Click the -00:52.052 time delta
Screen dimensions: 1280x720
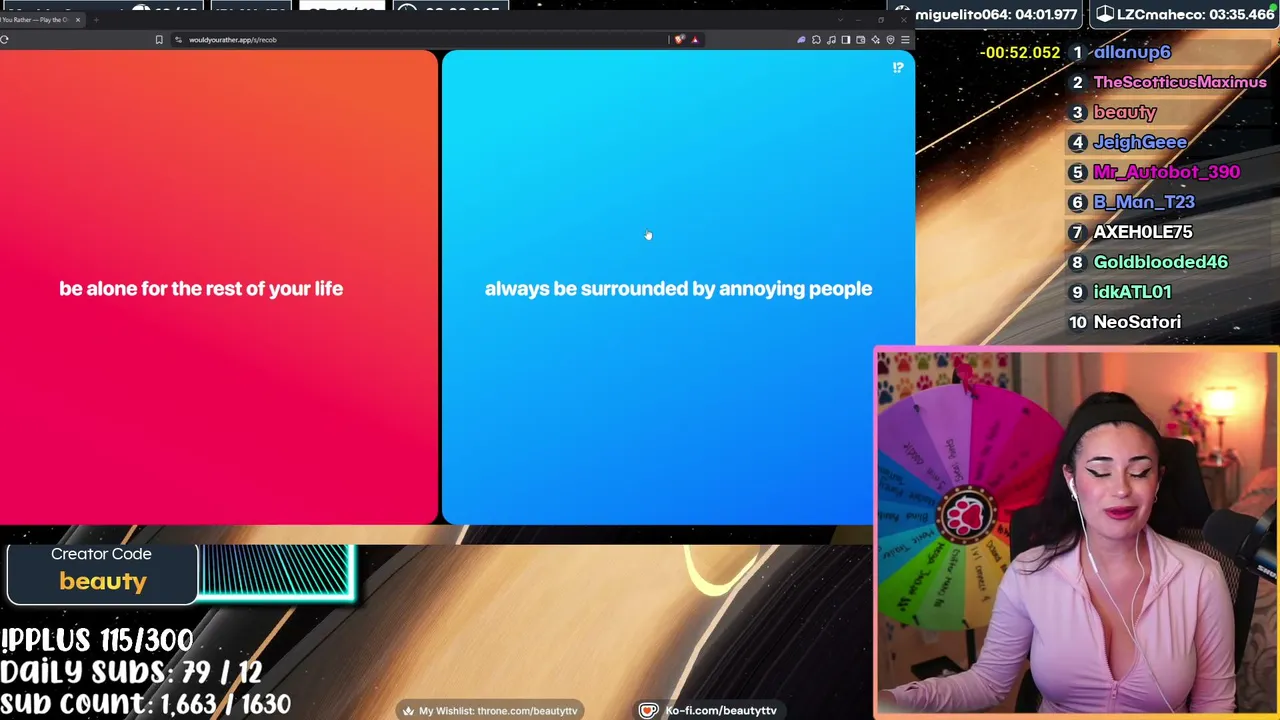[x=1019, y=52]
